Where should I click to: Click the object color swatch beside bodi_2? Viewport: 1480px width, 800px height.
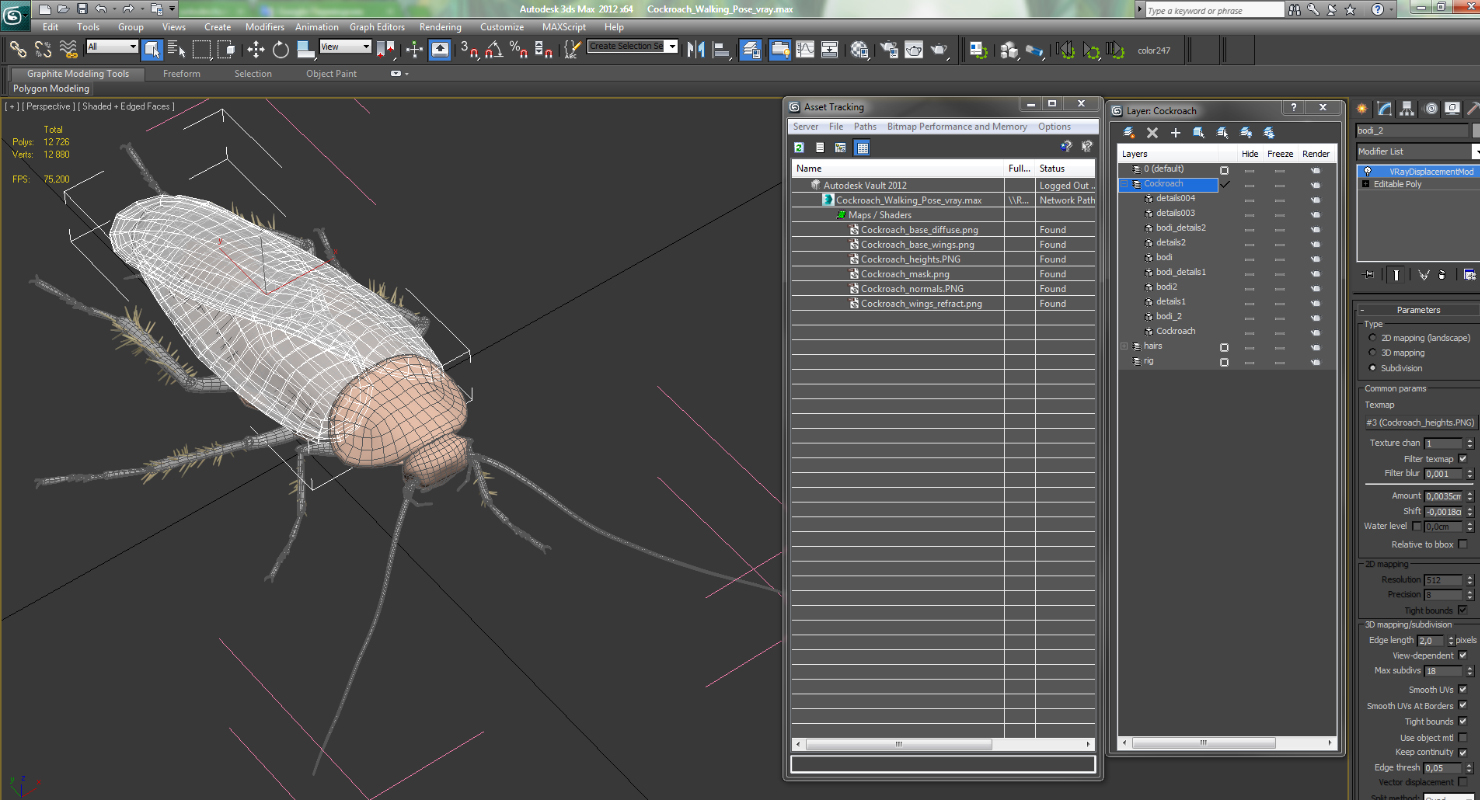[1476, 131]
